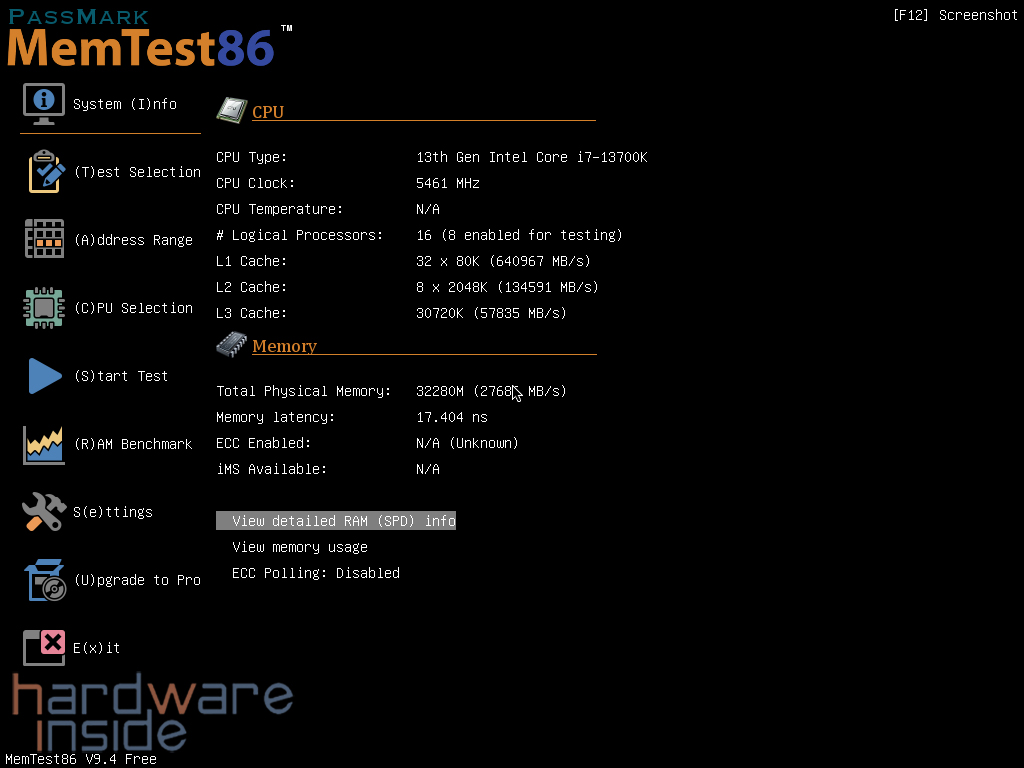Image resolution: width=1024 pixels, height=768 pixels.
Task: Click Total Physical Memory value 32280M
Action: pos(491,391)
